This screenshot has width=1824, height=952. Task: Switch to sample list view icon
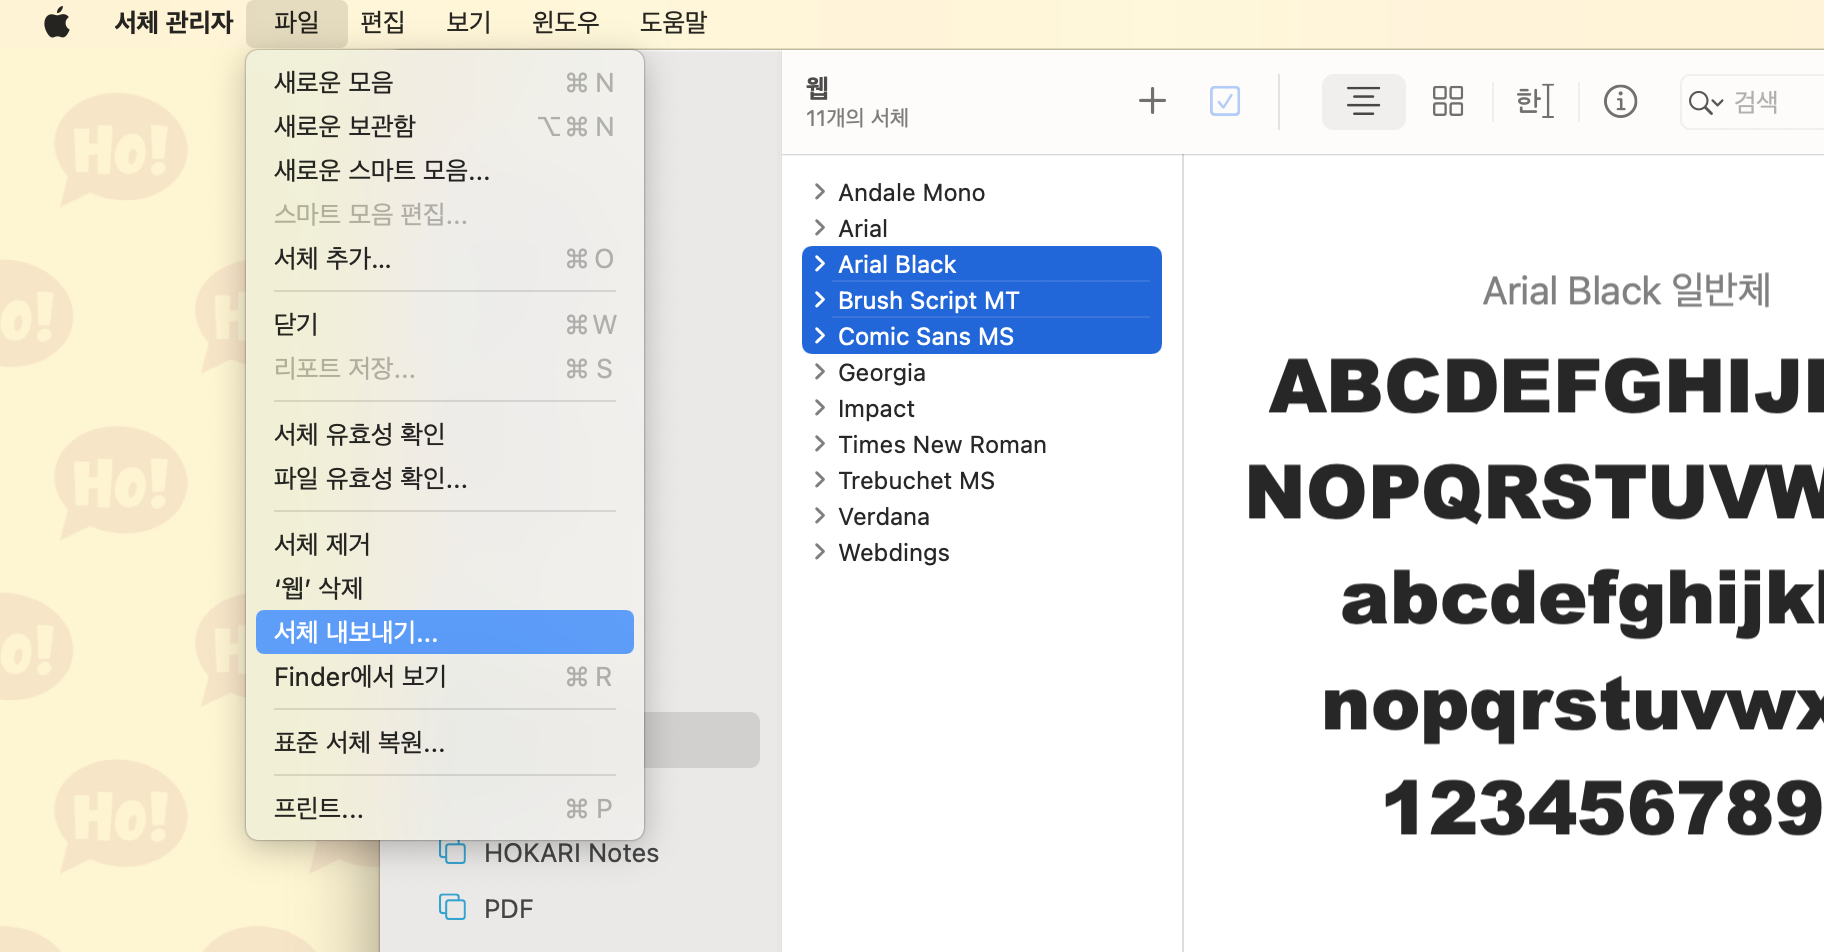(1363, 101)
